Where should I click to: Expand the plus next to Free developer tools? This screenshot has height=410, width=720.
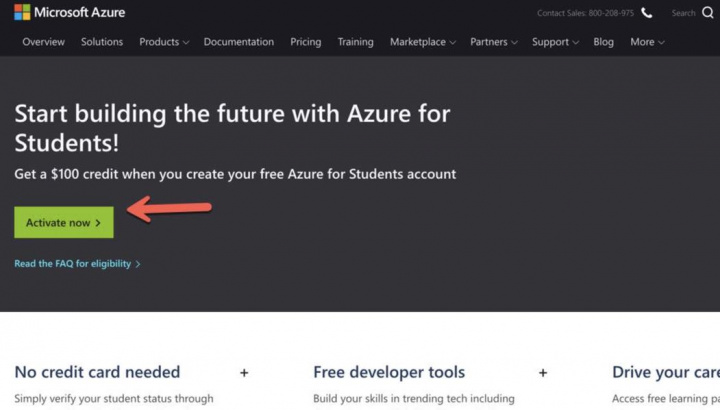pyautogui.click(x=543, y=373)
